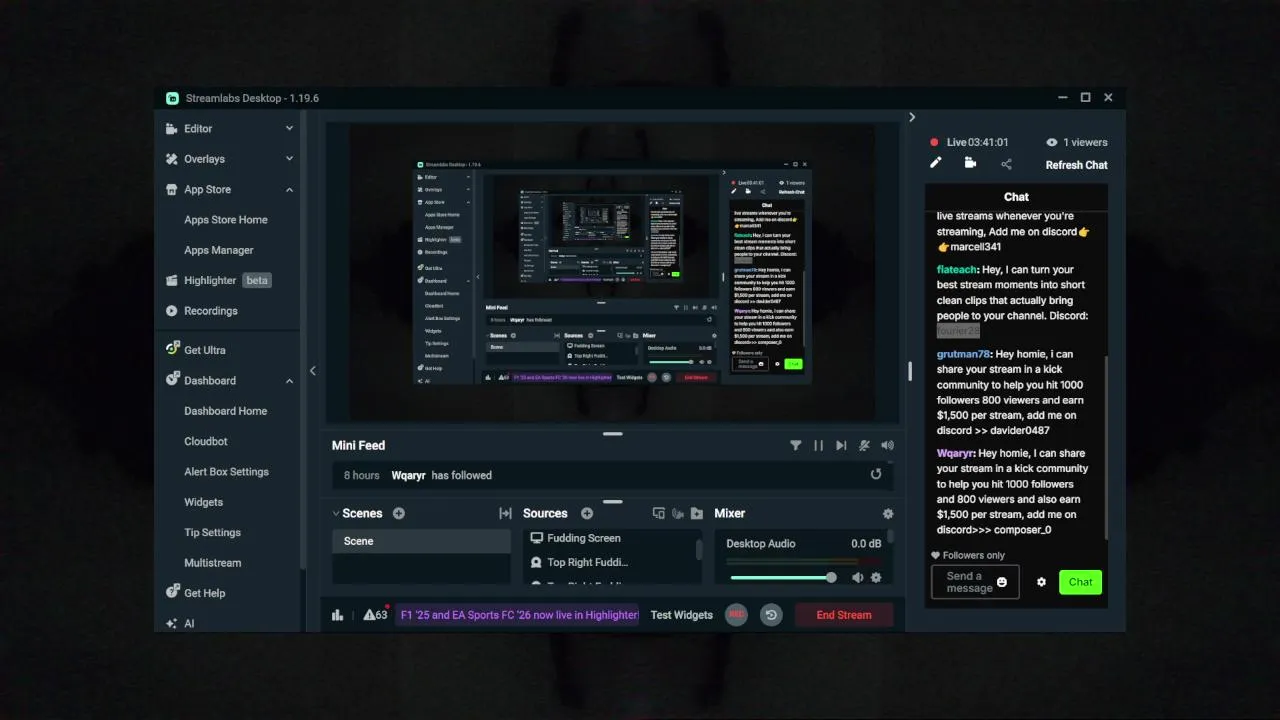Click the App Store bag icon
The image size is (1280, 720).
(172, 189)
